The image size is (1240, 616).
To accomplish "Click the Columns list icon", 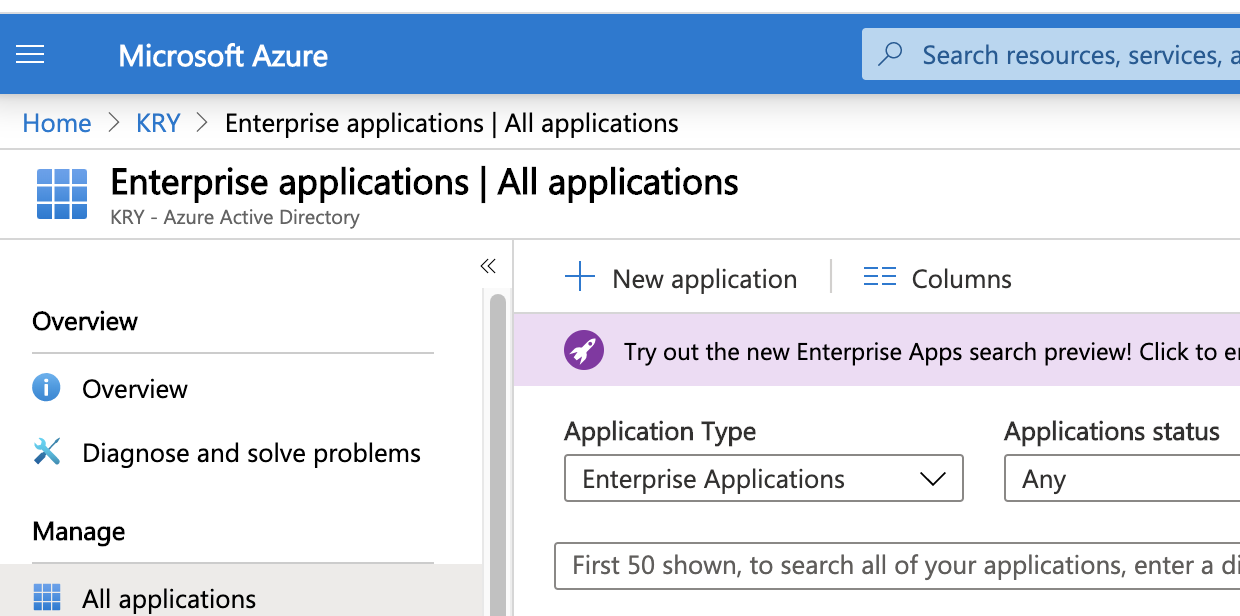I will point(880,278).
